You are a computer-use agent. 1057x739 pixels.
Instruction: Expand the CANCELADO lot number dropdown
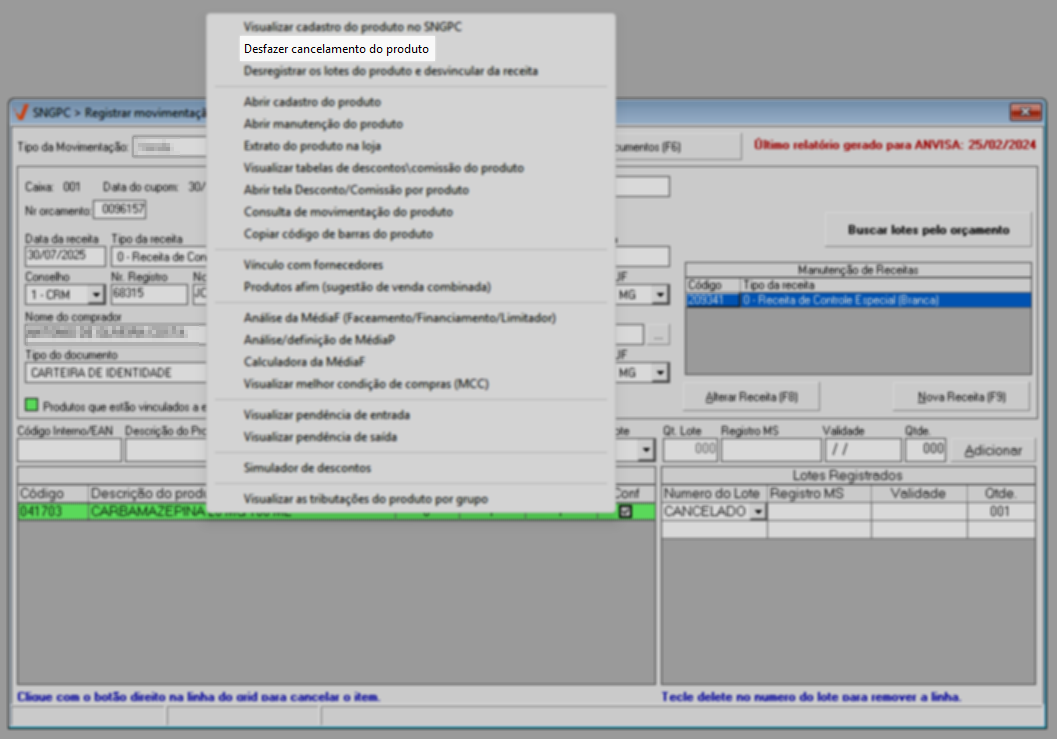click(x=757, y=512)
